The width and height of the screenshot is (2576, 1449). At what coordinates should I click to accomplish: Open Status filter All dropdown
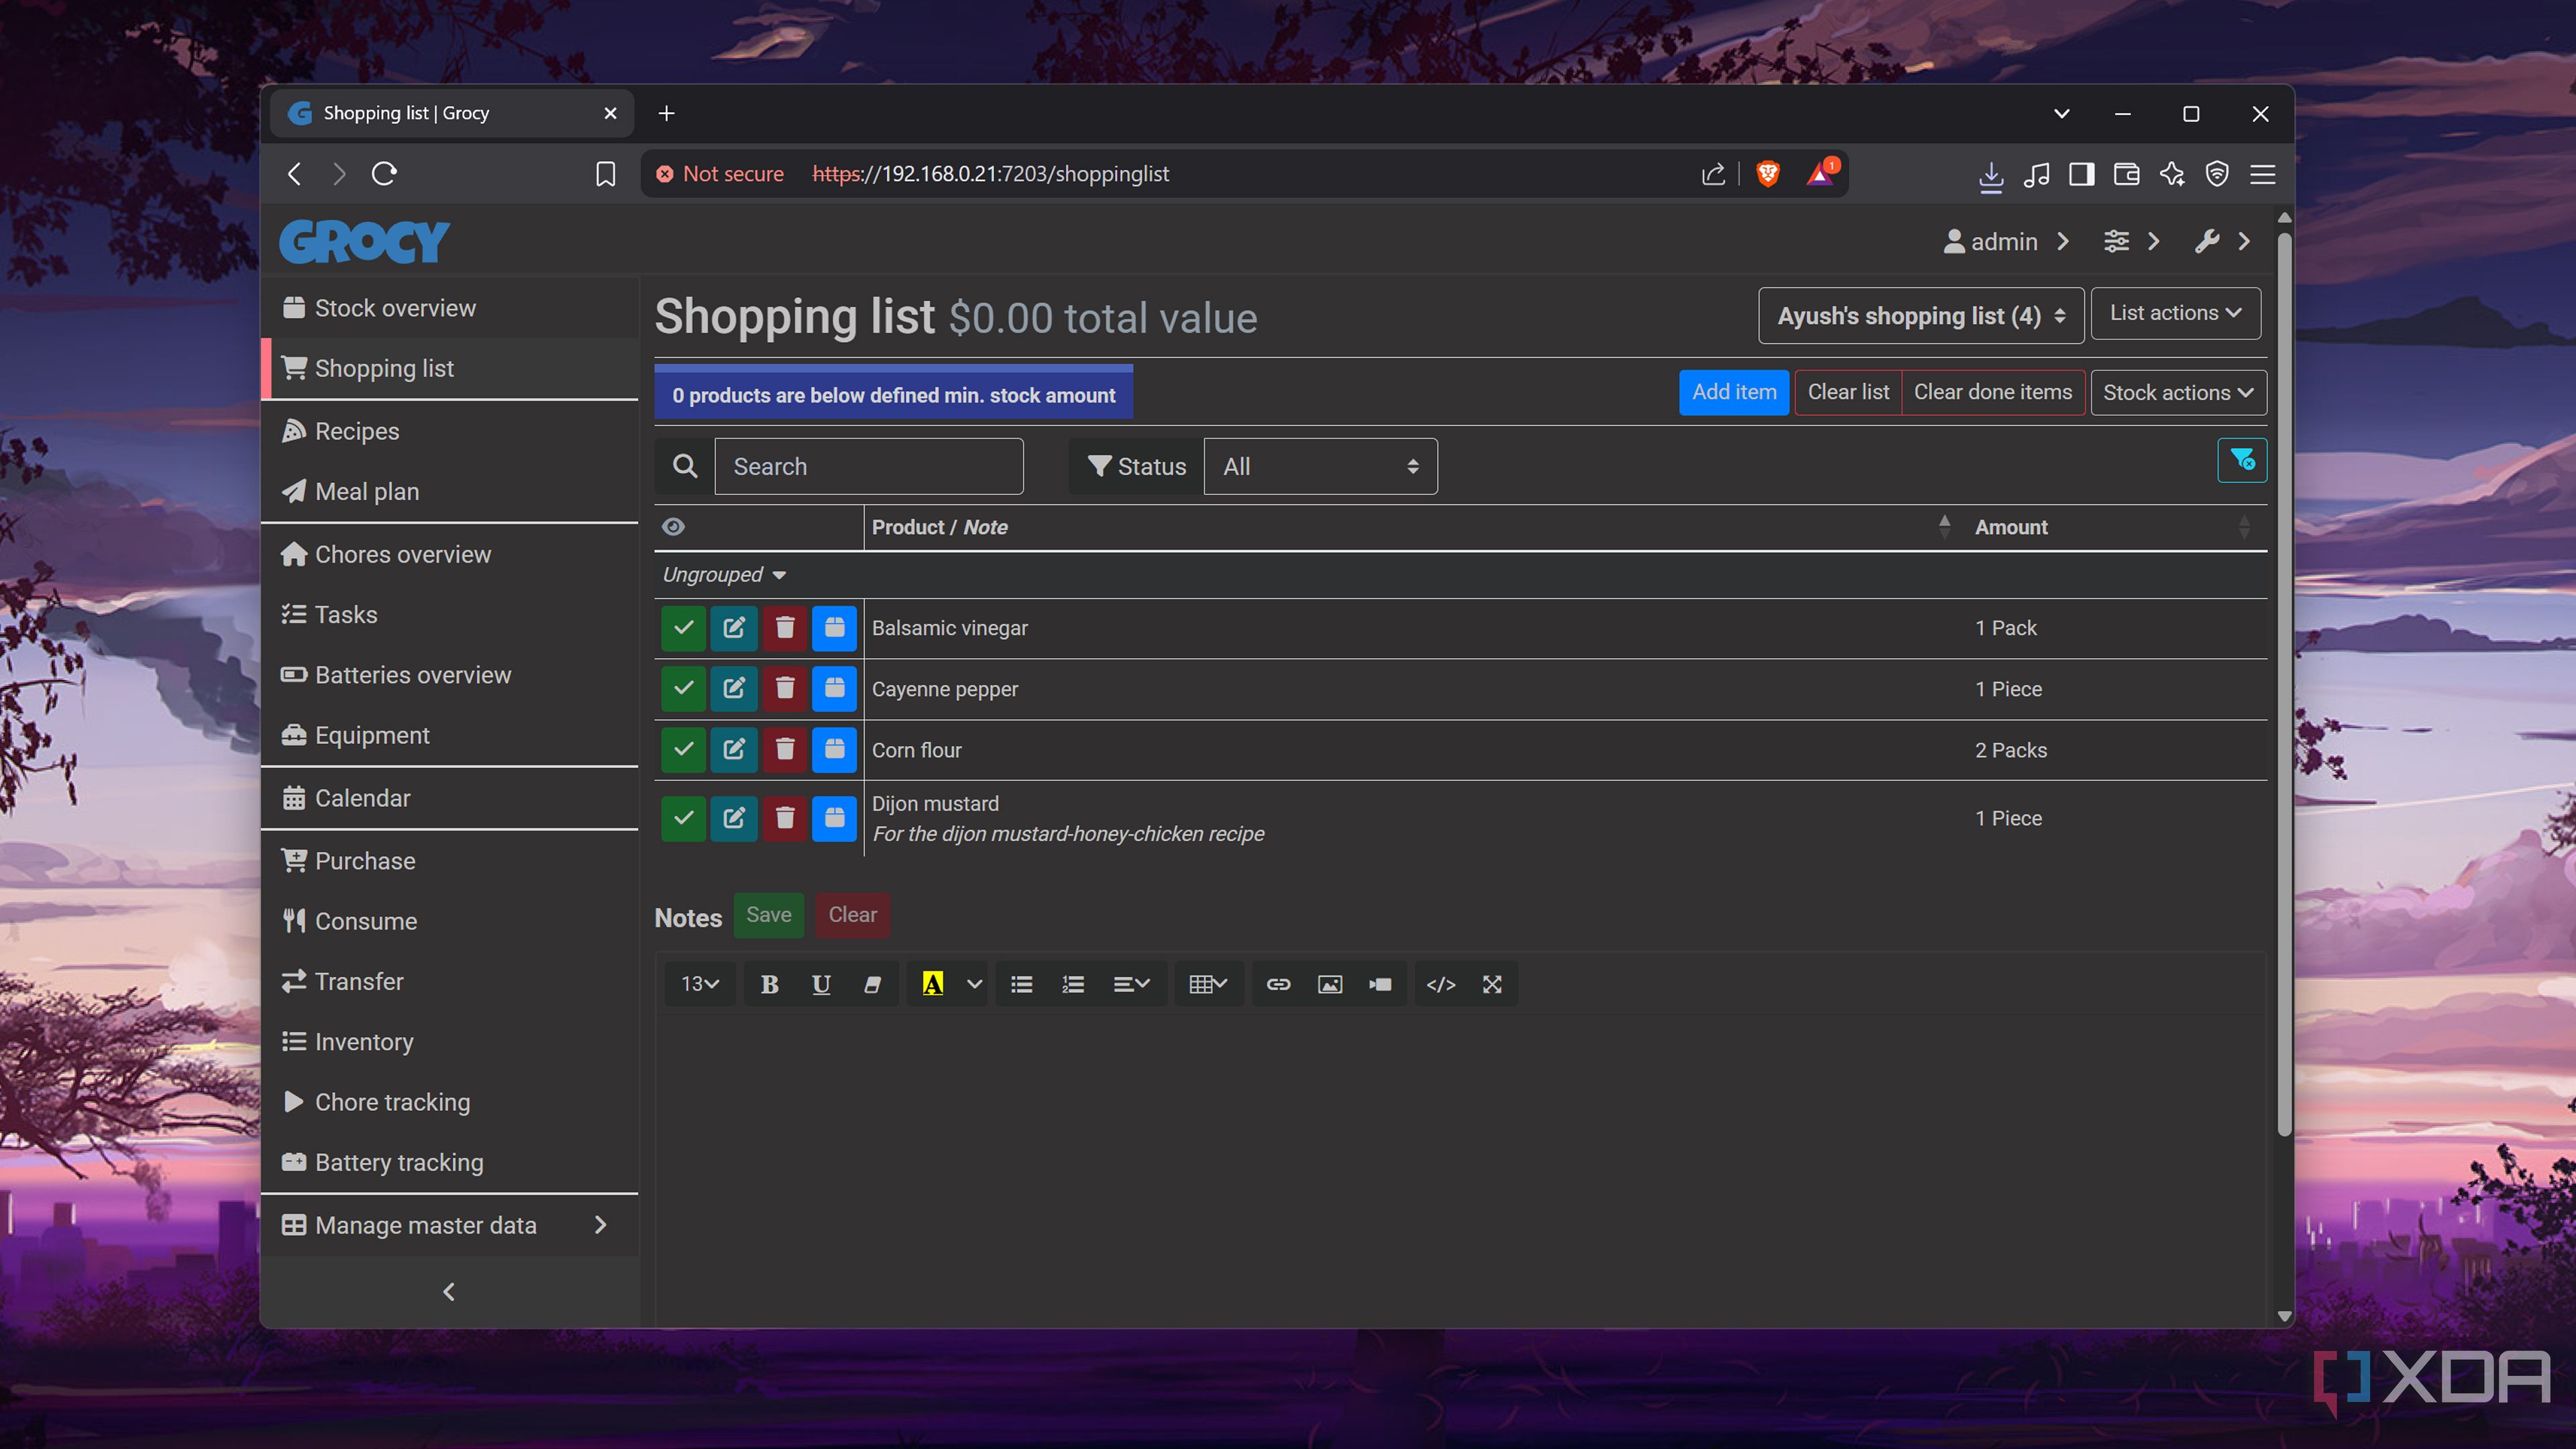(1320, 467)
